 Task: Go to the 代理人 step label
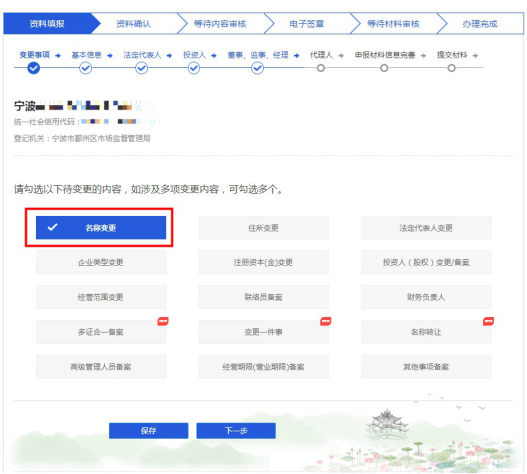321,55
